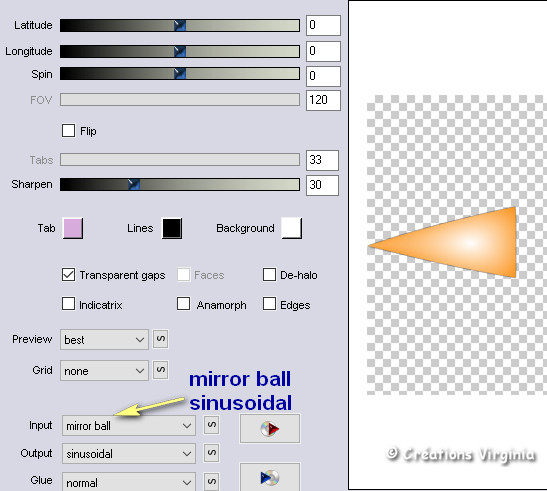Enable the Anamorph checkbox
Screen dimensions: 547x491
(x=183, y=304)
